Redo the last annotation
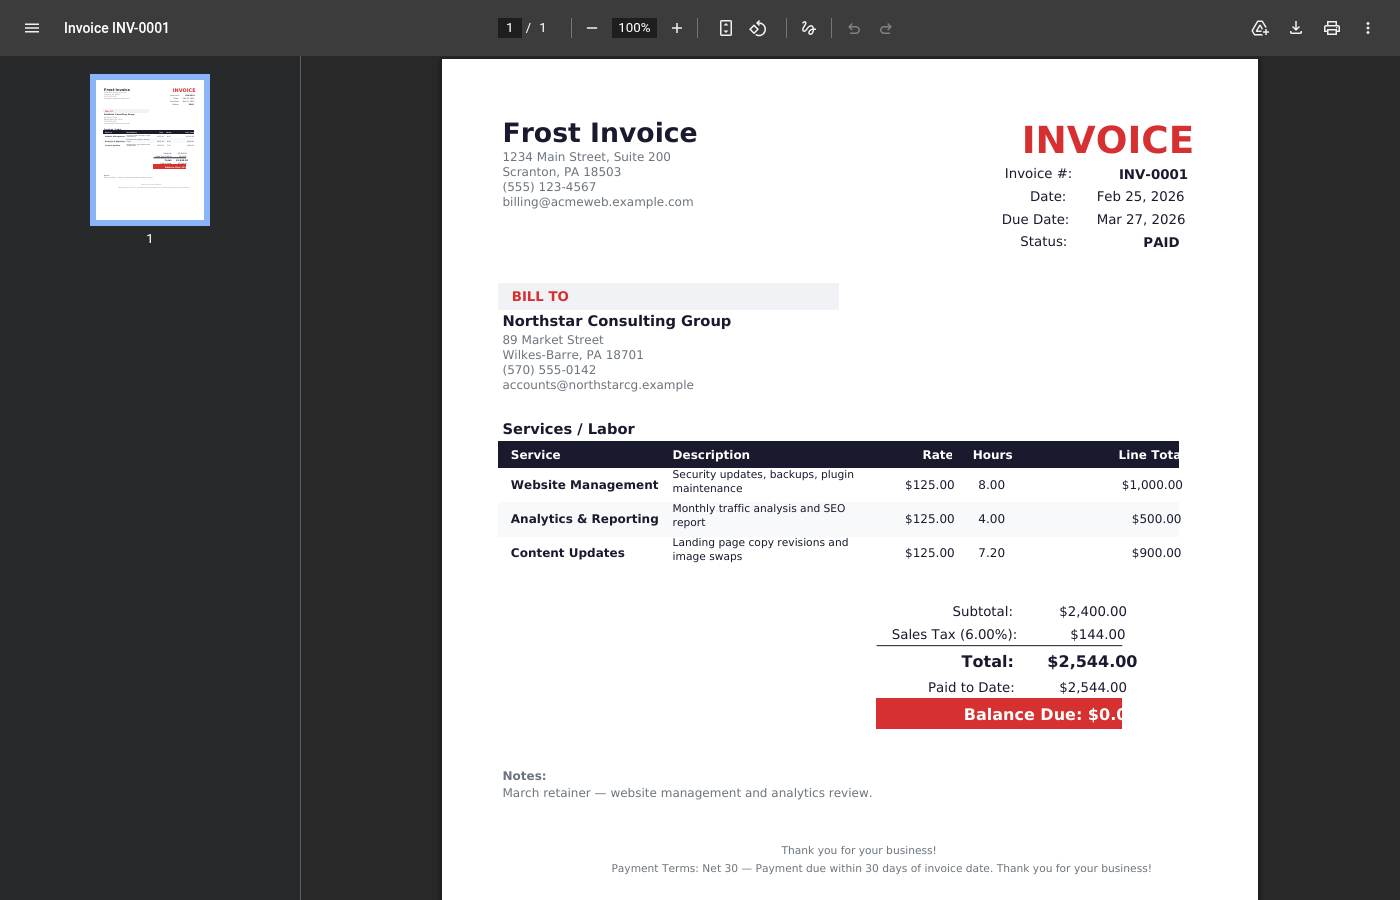This screenshot has width=1400, height=900. [886, 28]
